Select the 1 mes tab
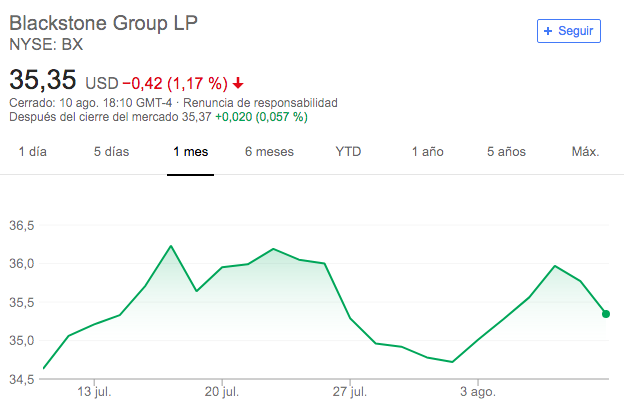 click(x=191, y=152)
